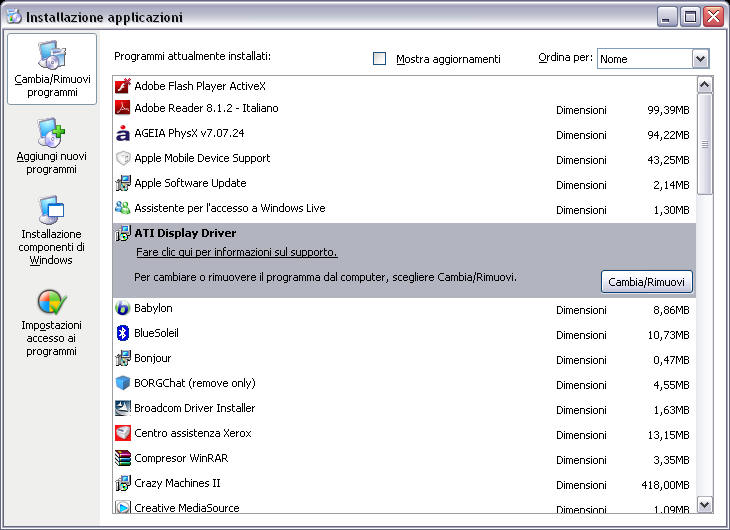This screenshot has width=730, height=530.
Task: Maximize the Installazione applicazioni window
Action: [690, 17]
